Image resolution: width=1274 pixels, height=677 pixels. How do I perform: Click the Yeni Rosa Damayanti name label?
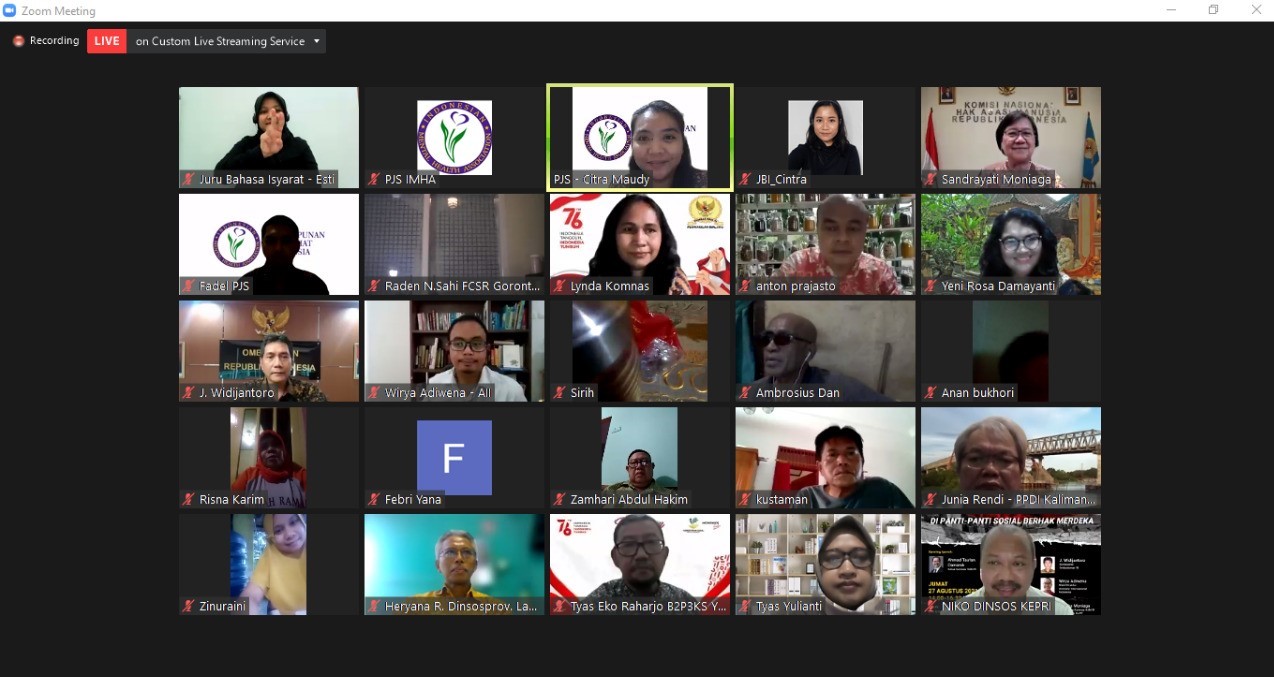pos(998,286)
